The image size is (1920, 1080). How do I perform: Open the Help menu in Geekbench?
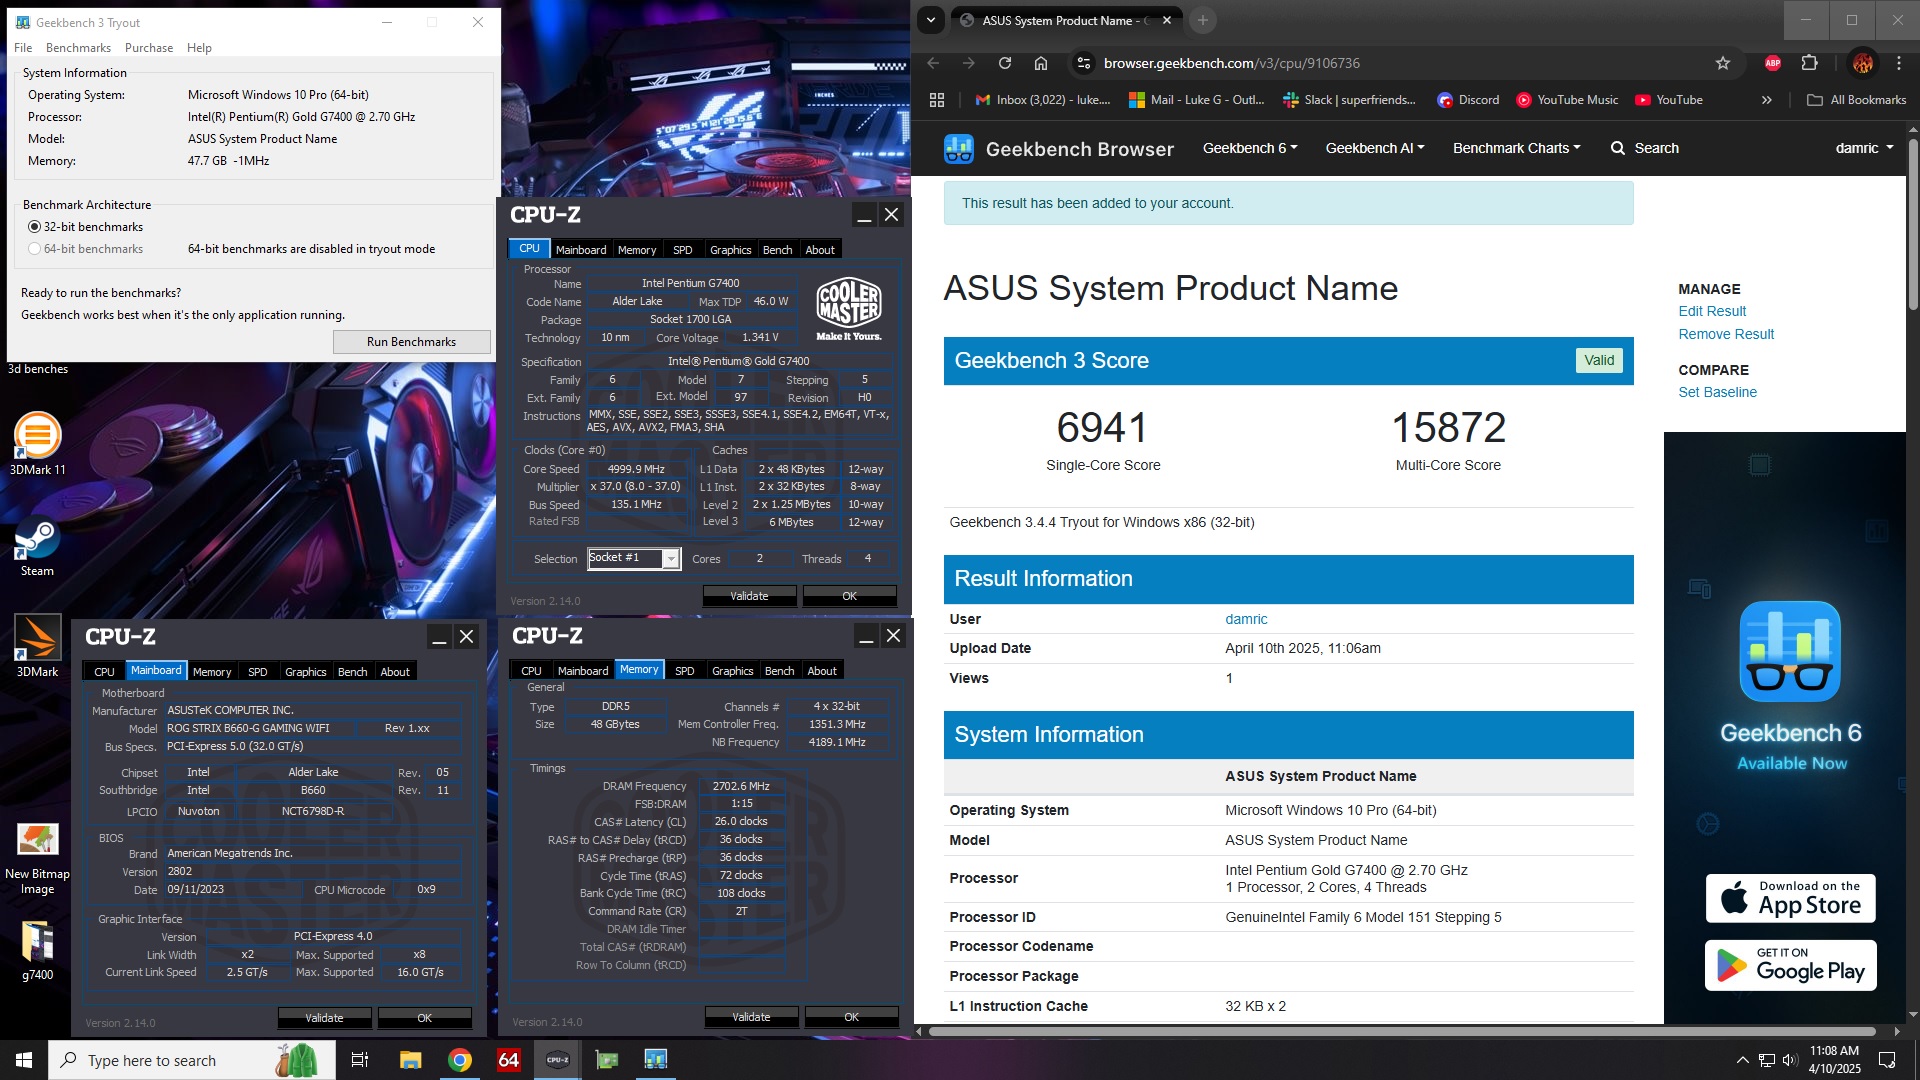(x=199, y=48)
